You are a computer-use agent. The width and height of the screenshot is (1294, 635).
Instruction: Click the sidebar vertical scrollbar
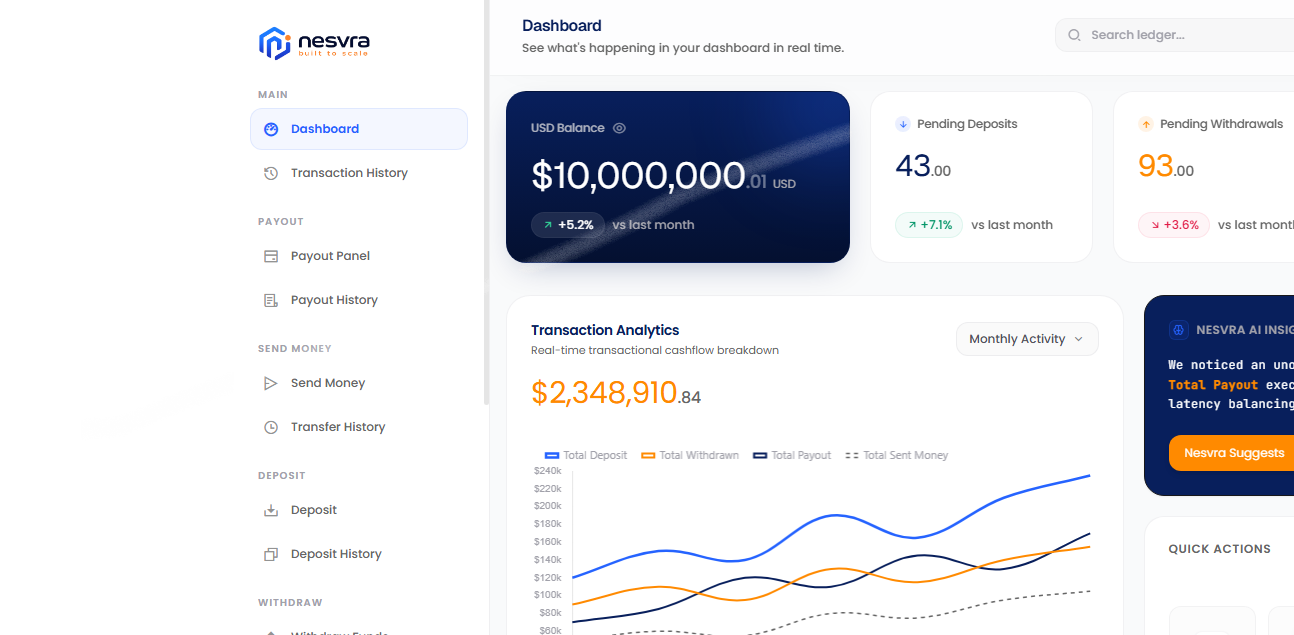click(x=487, y=202)
